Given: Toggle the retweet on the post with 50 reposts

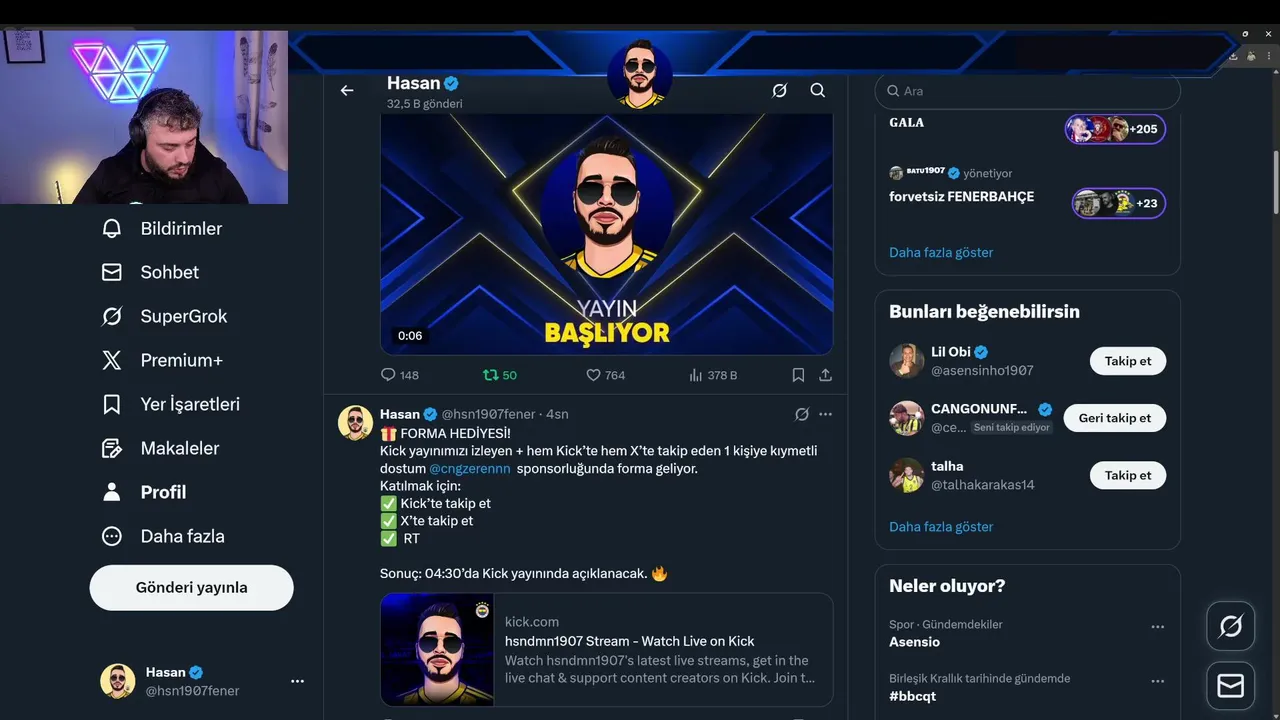Looking at the screenshot, I should click(x=500, y=375).
